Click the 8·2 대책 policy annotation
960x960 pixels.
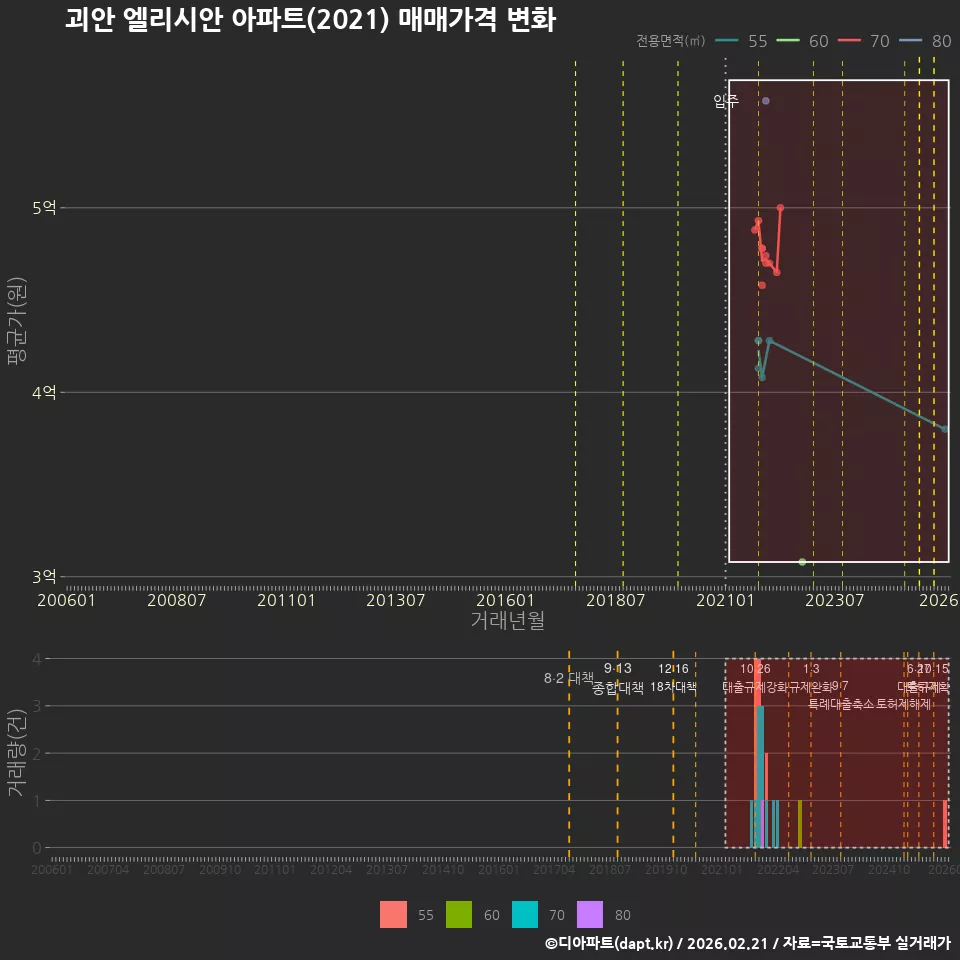pyautogui.click(x=569, y=678)
